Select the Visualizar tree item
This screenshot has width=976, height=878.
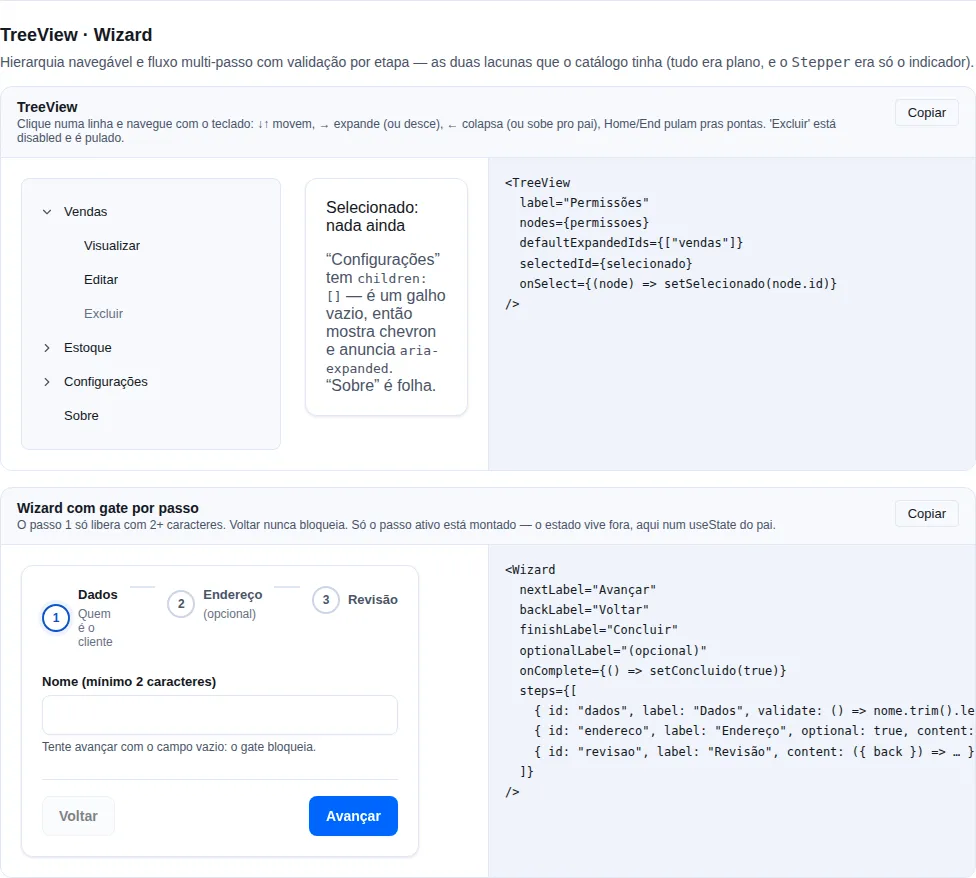pos(151,246)
